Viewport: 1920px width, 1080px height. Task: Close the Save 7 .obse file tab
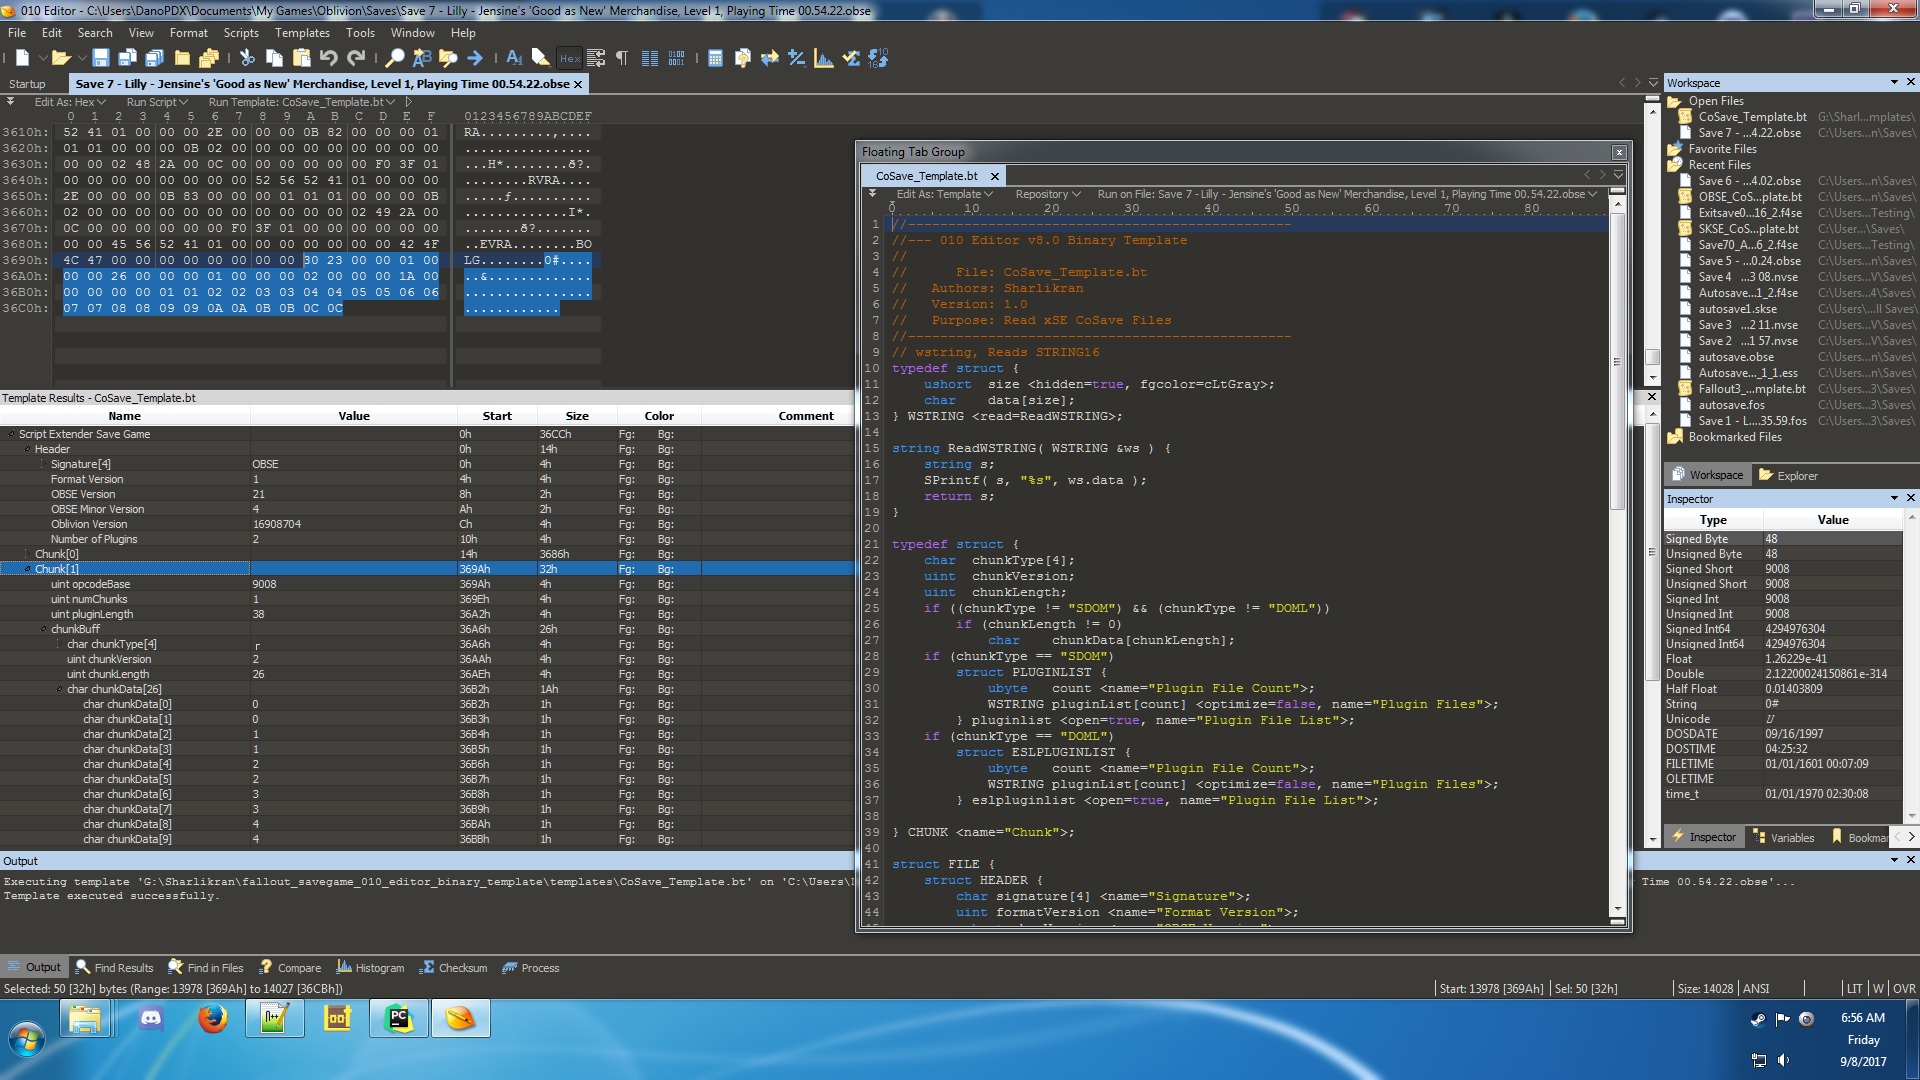pos(578,84)
